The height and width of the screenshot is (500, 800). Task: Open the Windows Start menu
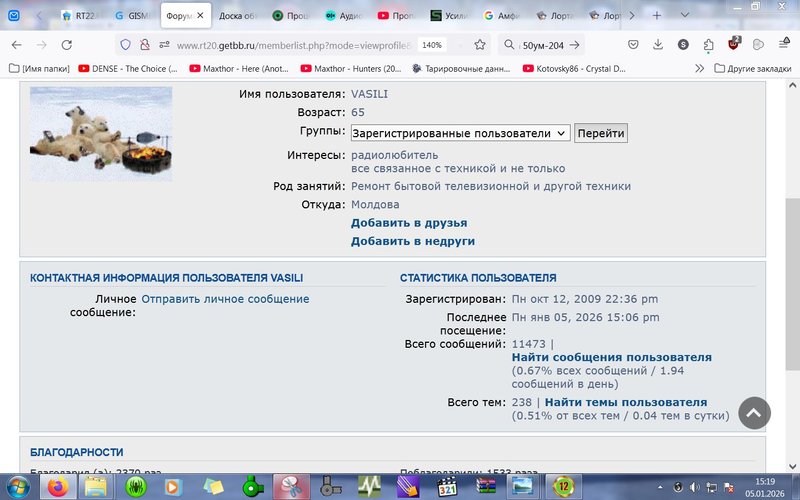[x=18, y=487]
